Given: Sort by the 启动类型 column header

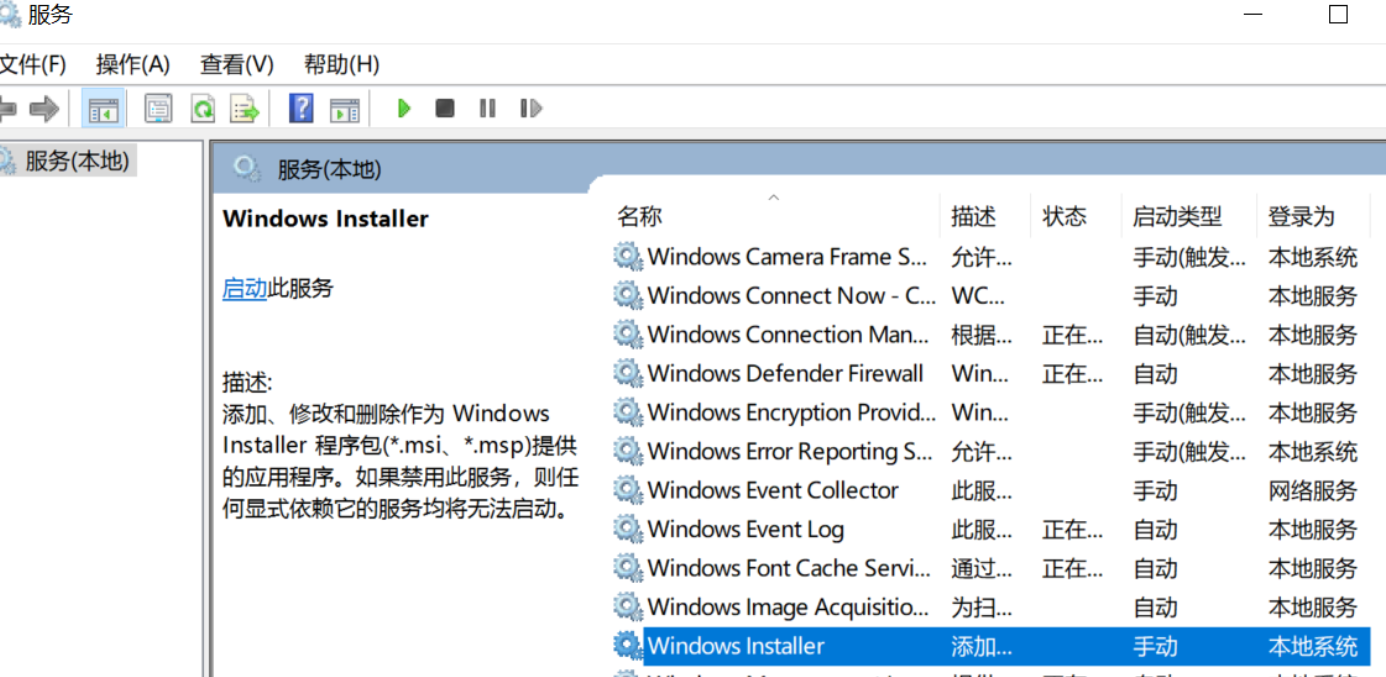Looking at the screenshot, I should [x=1177, y=216].
